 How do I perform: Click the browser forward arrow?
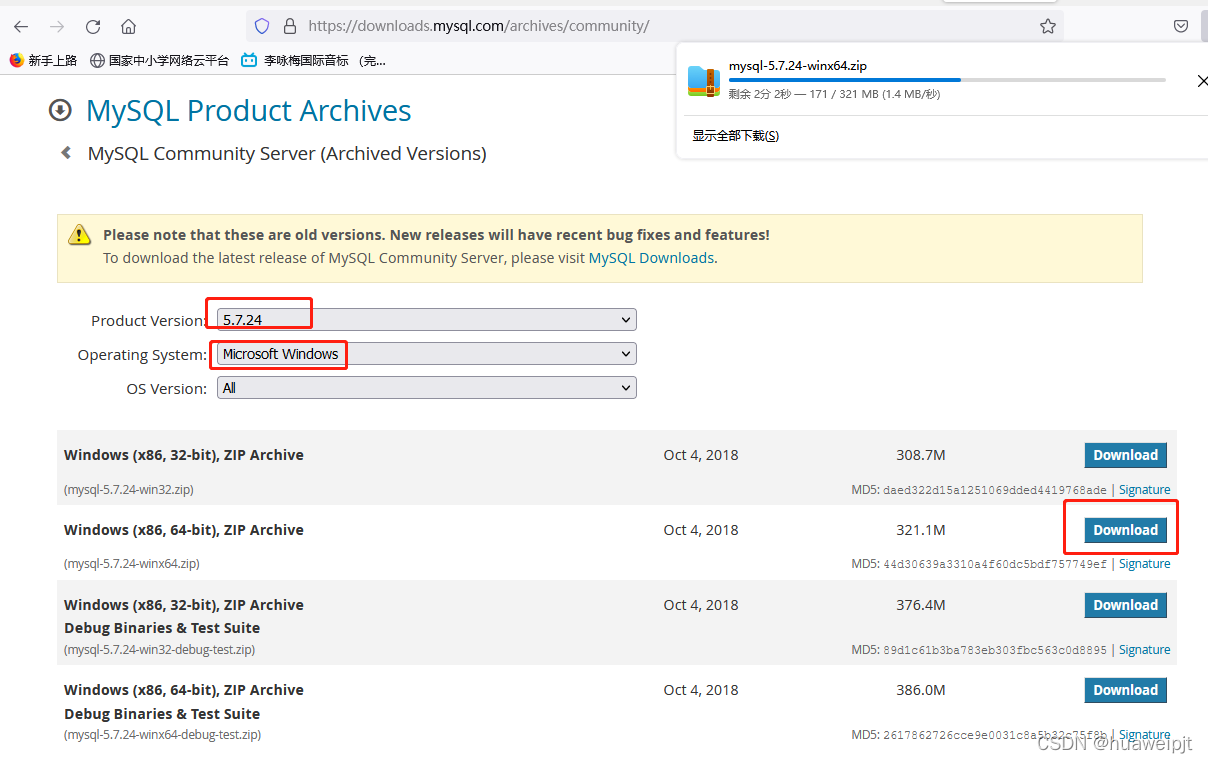click(x=57, y=26)
